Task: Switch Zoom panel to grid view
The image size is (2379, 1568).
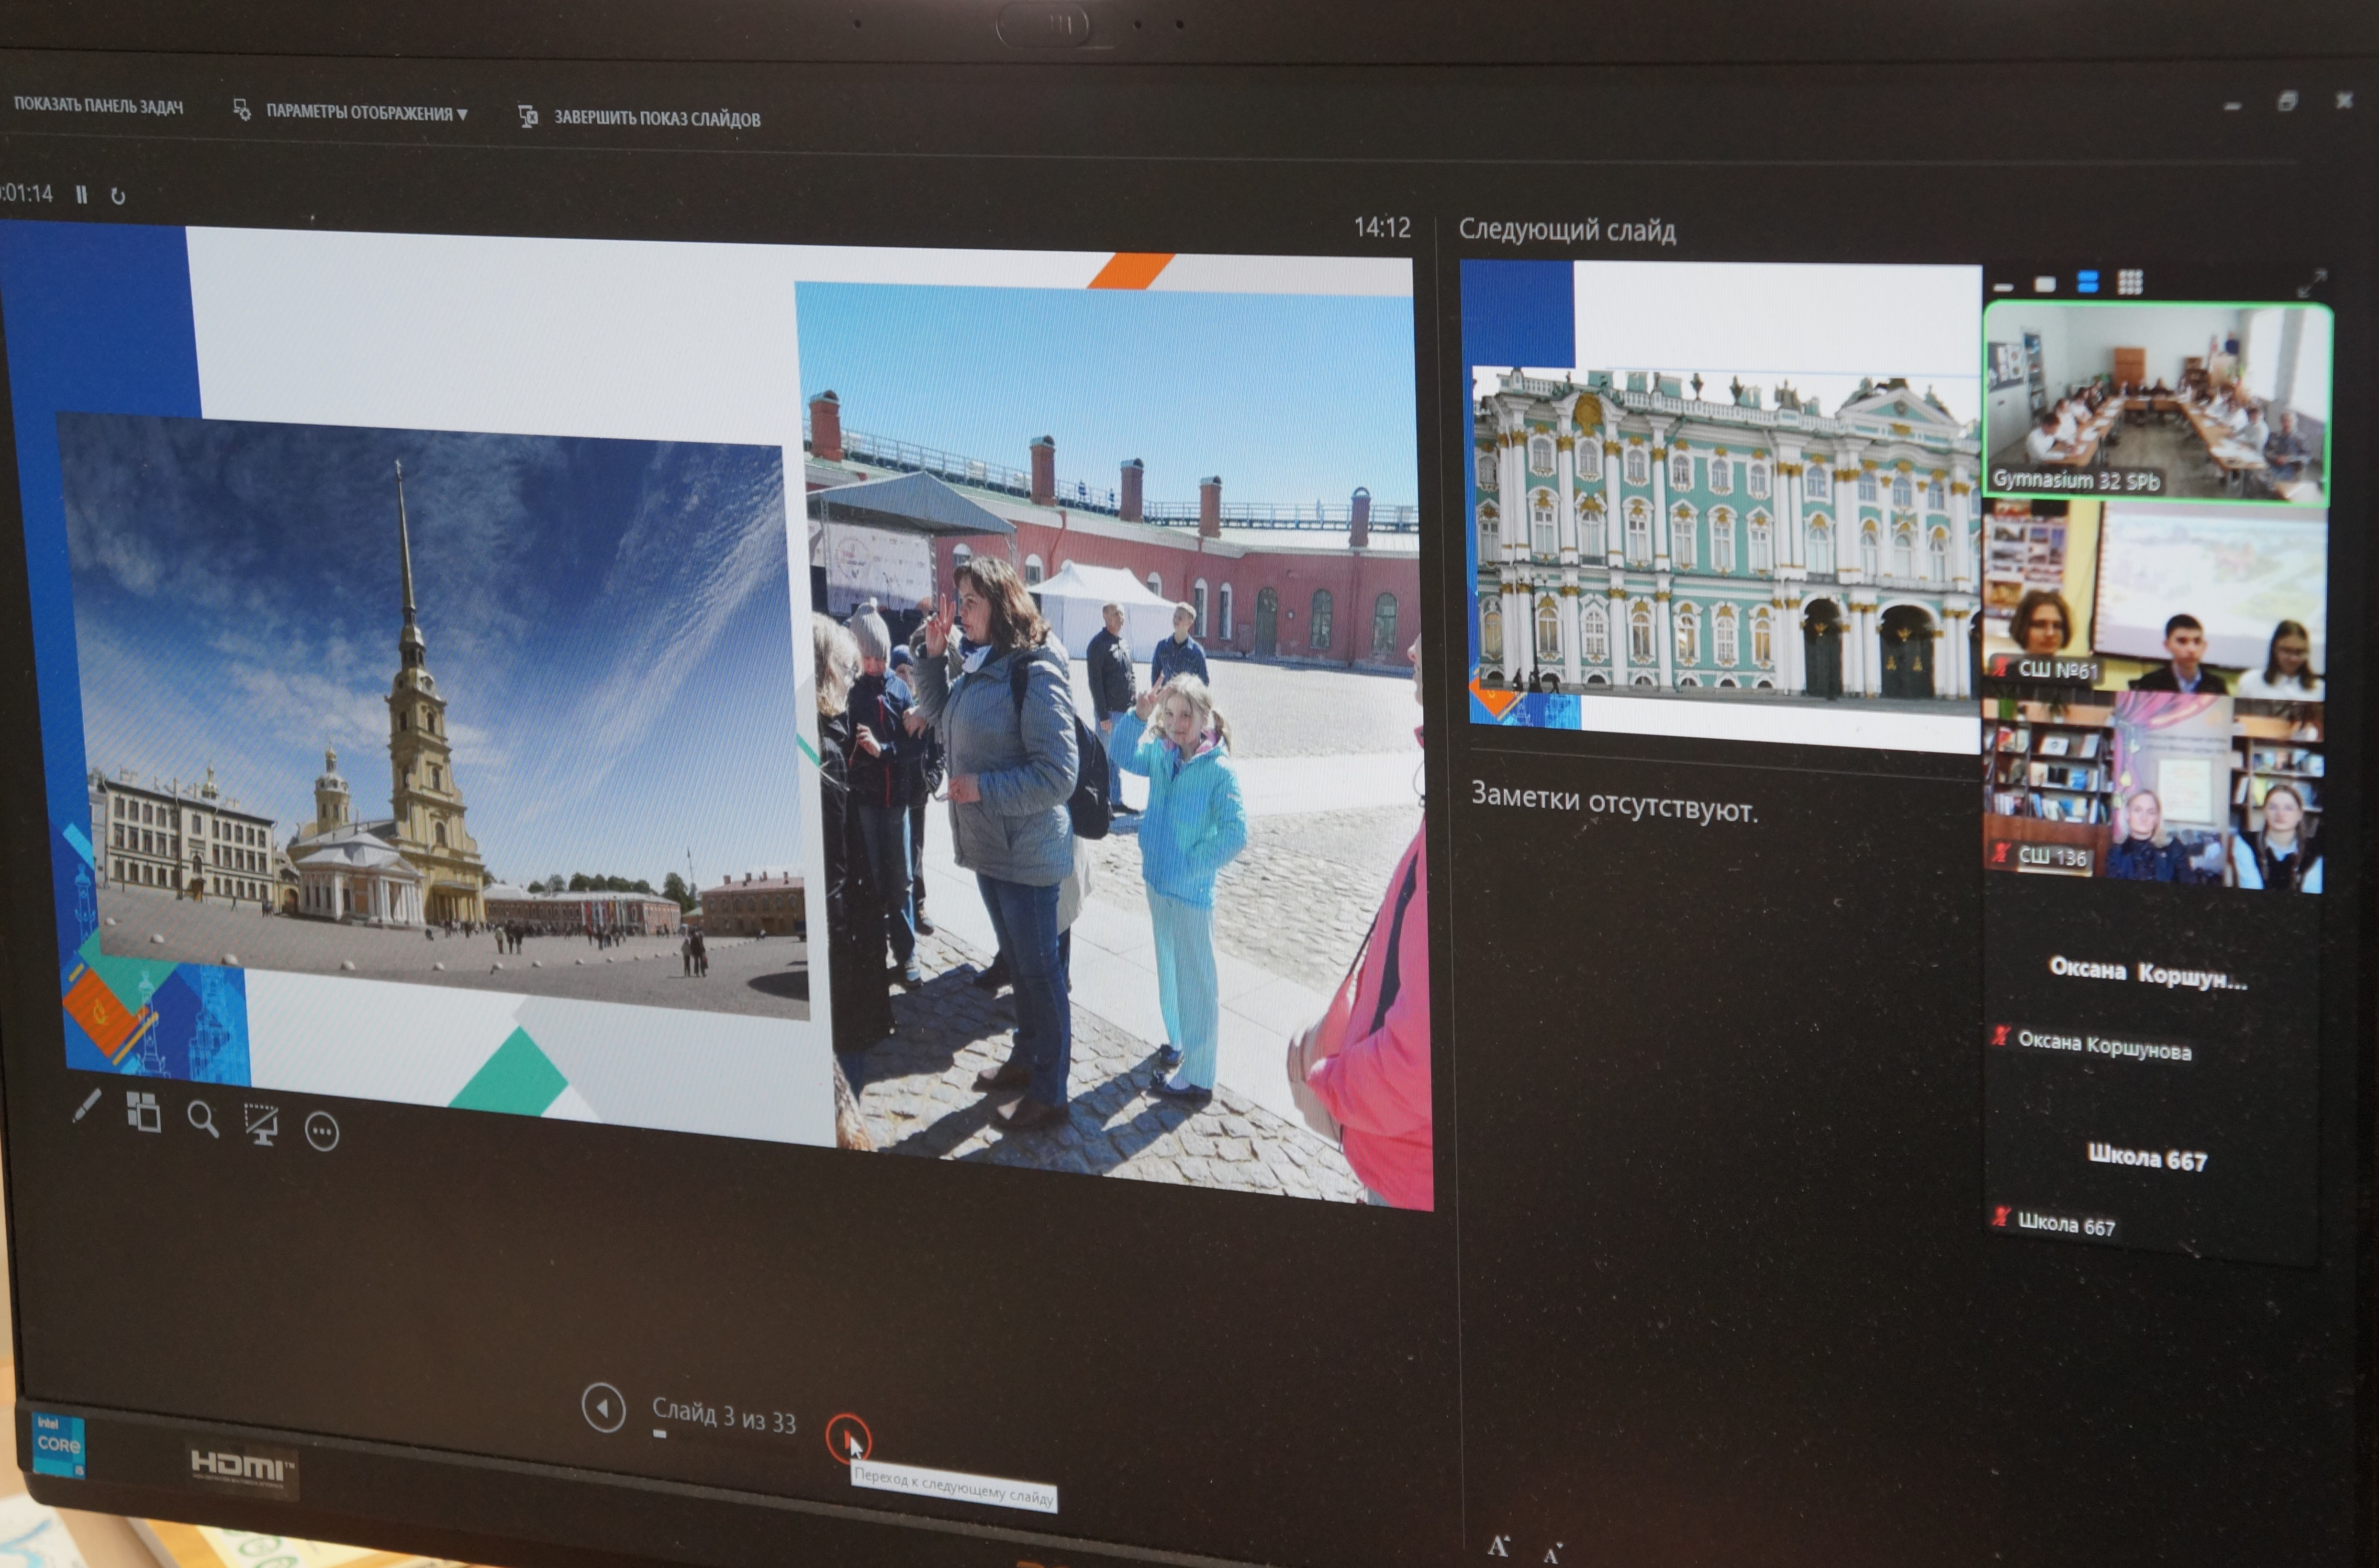Action: [2130, 283]
